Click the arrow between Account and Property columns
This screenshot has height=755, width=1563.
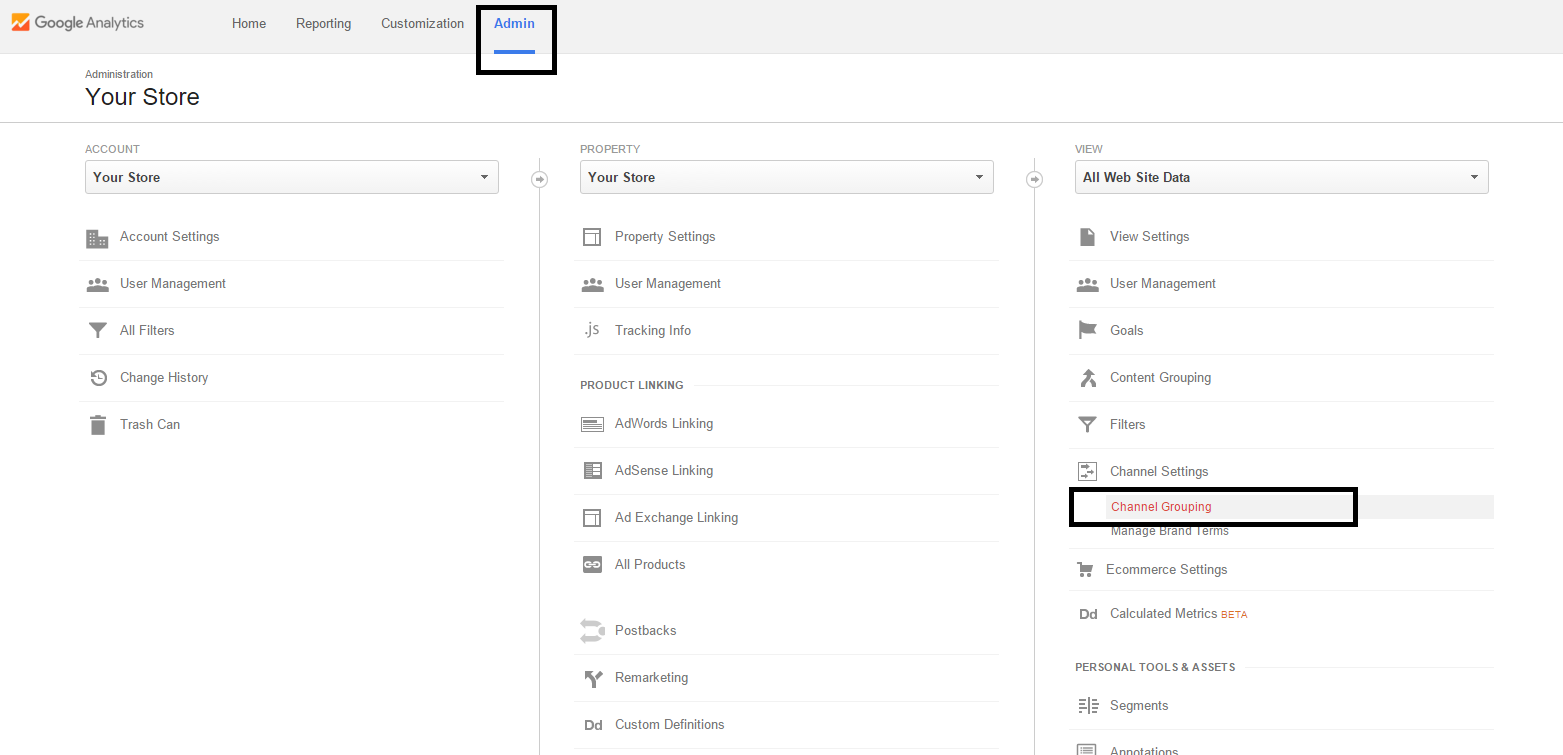pos(539,179)
